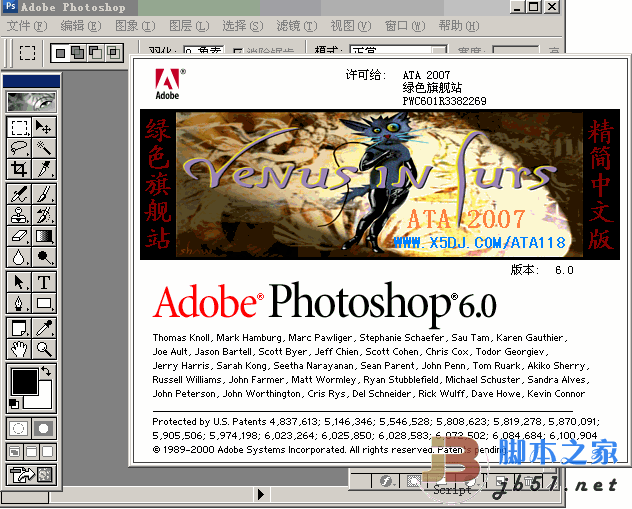The width and height of the screenshot is (632, 509).
Task: Select the Rectangular Marquee tool in toolbox
Action: tap(19, 127)
